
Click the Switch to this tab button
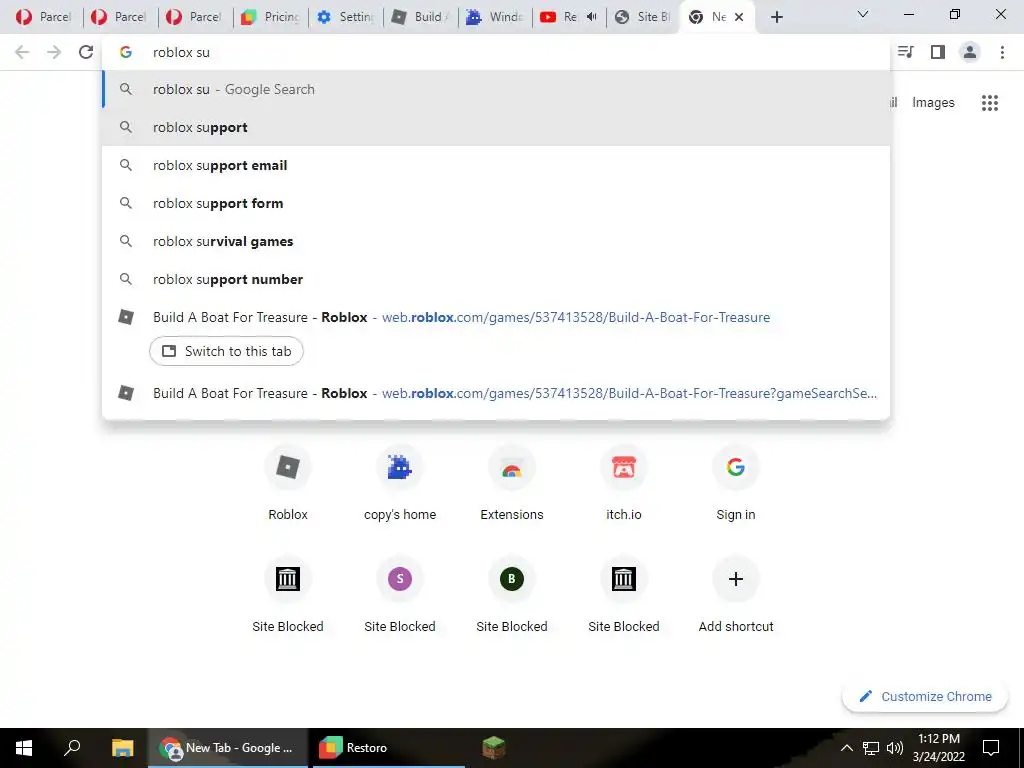coord(226,351)
